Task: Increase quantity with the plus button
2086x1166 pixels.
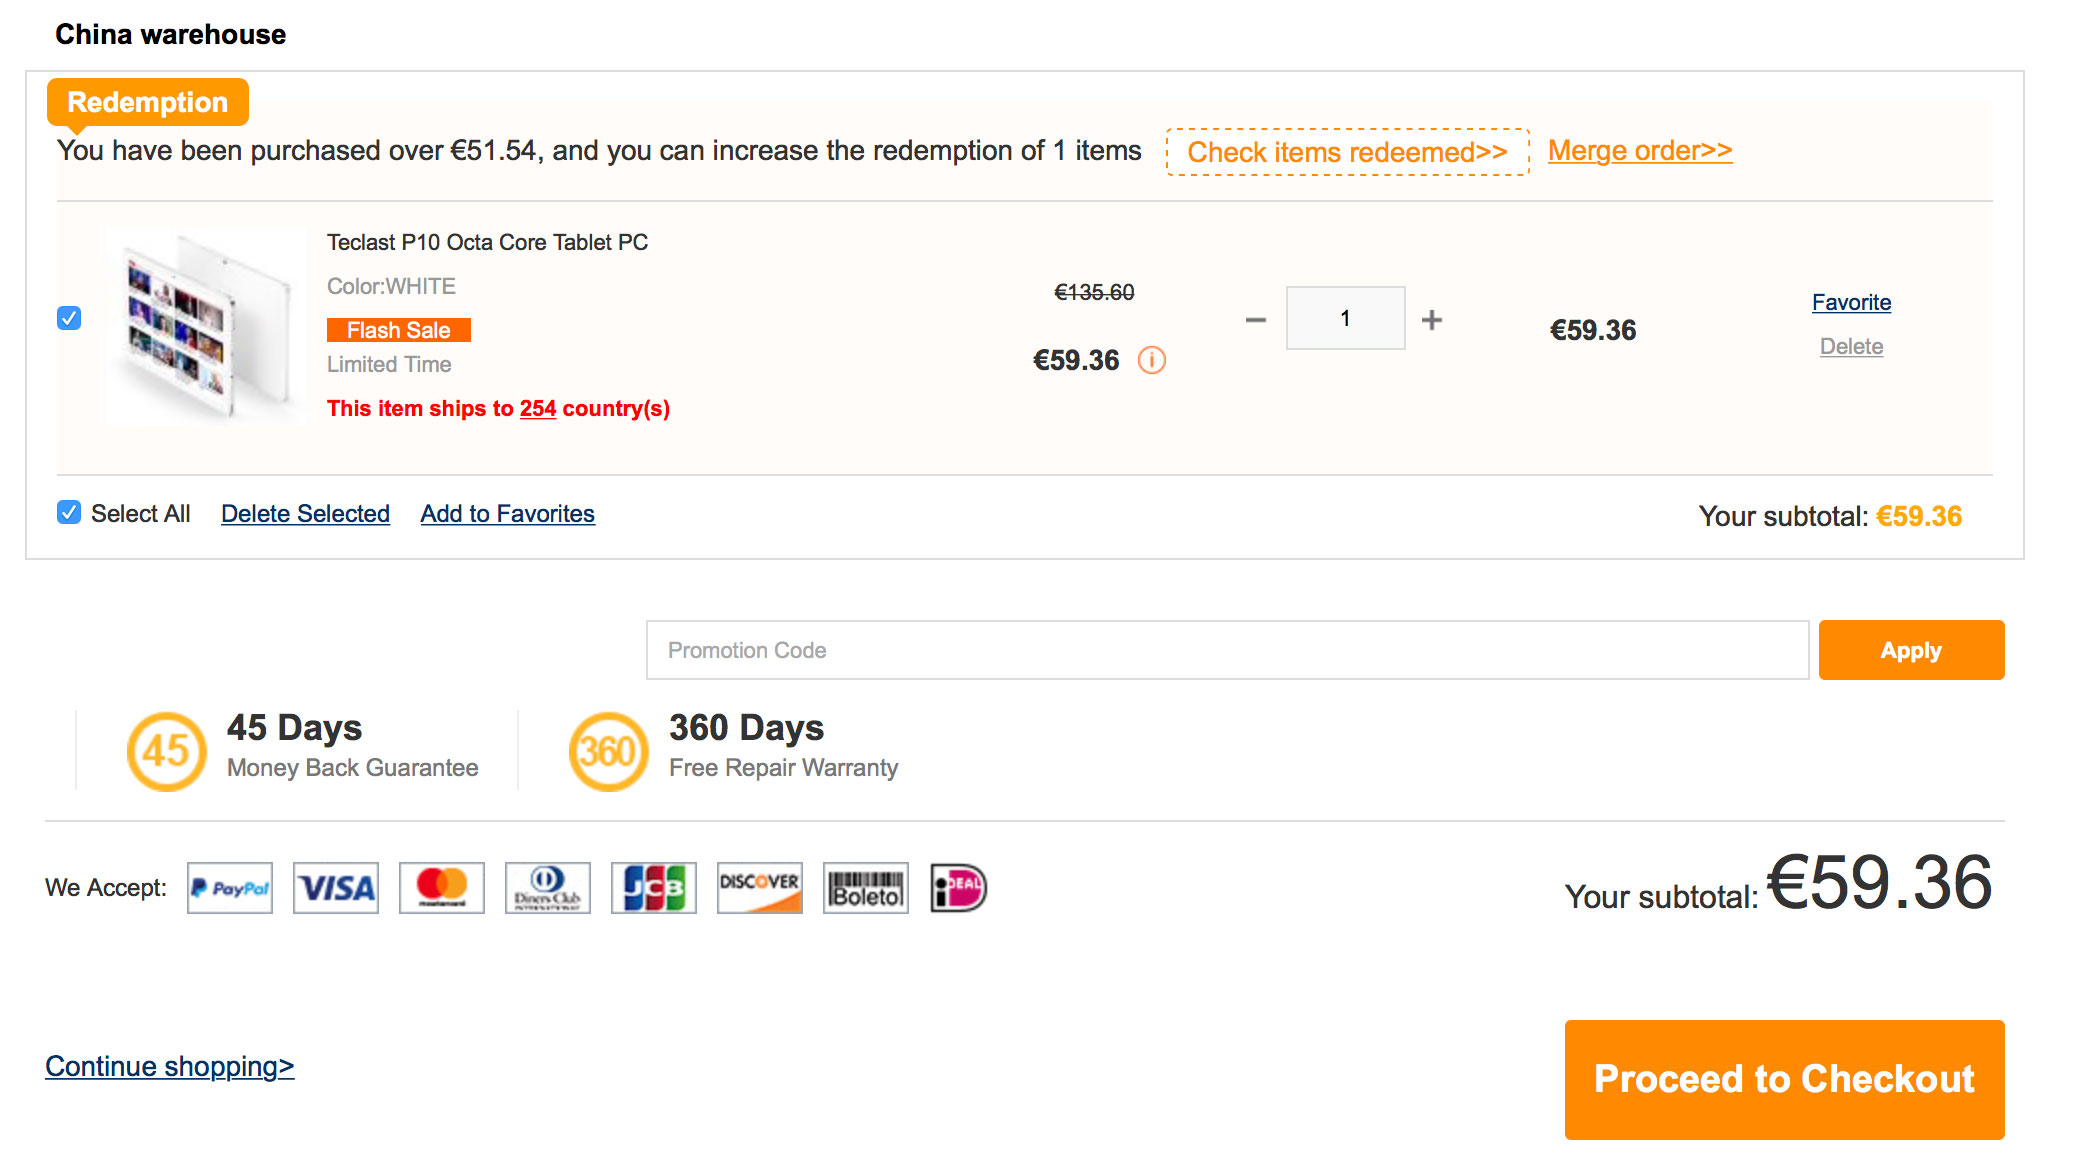Action: tap(1432, 320)
